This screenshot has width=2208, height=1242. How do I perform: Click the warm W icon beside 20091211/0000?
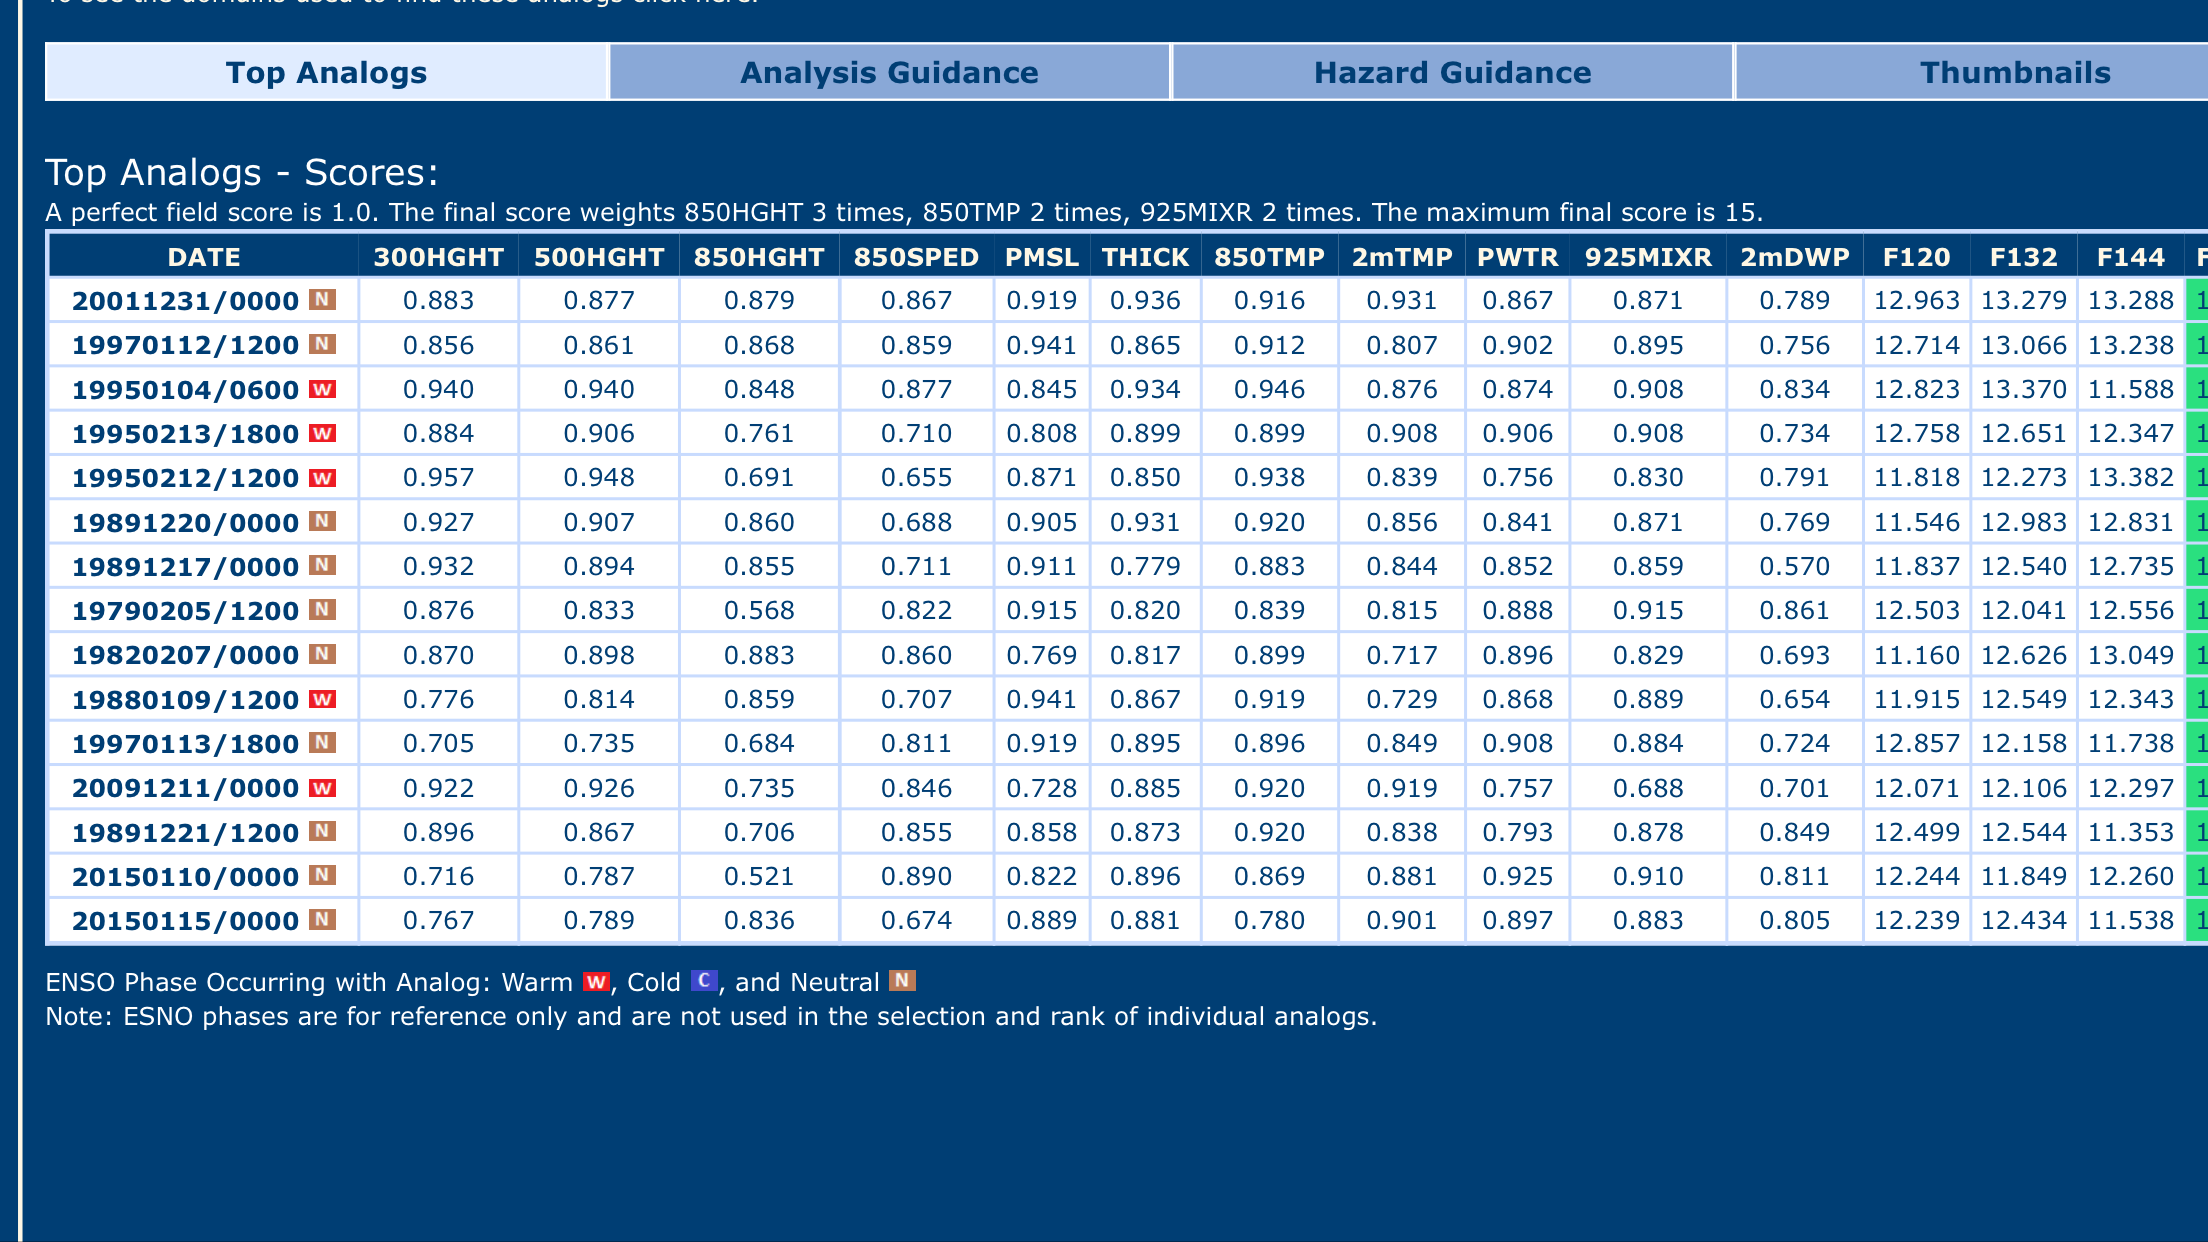(322, 788)
